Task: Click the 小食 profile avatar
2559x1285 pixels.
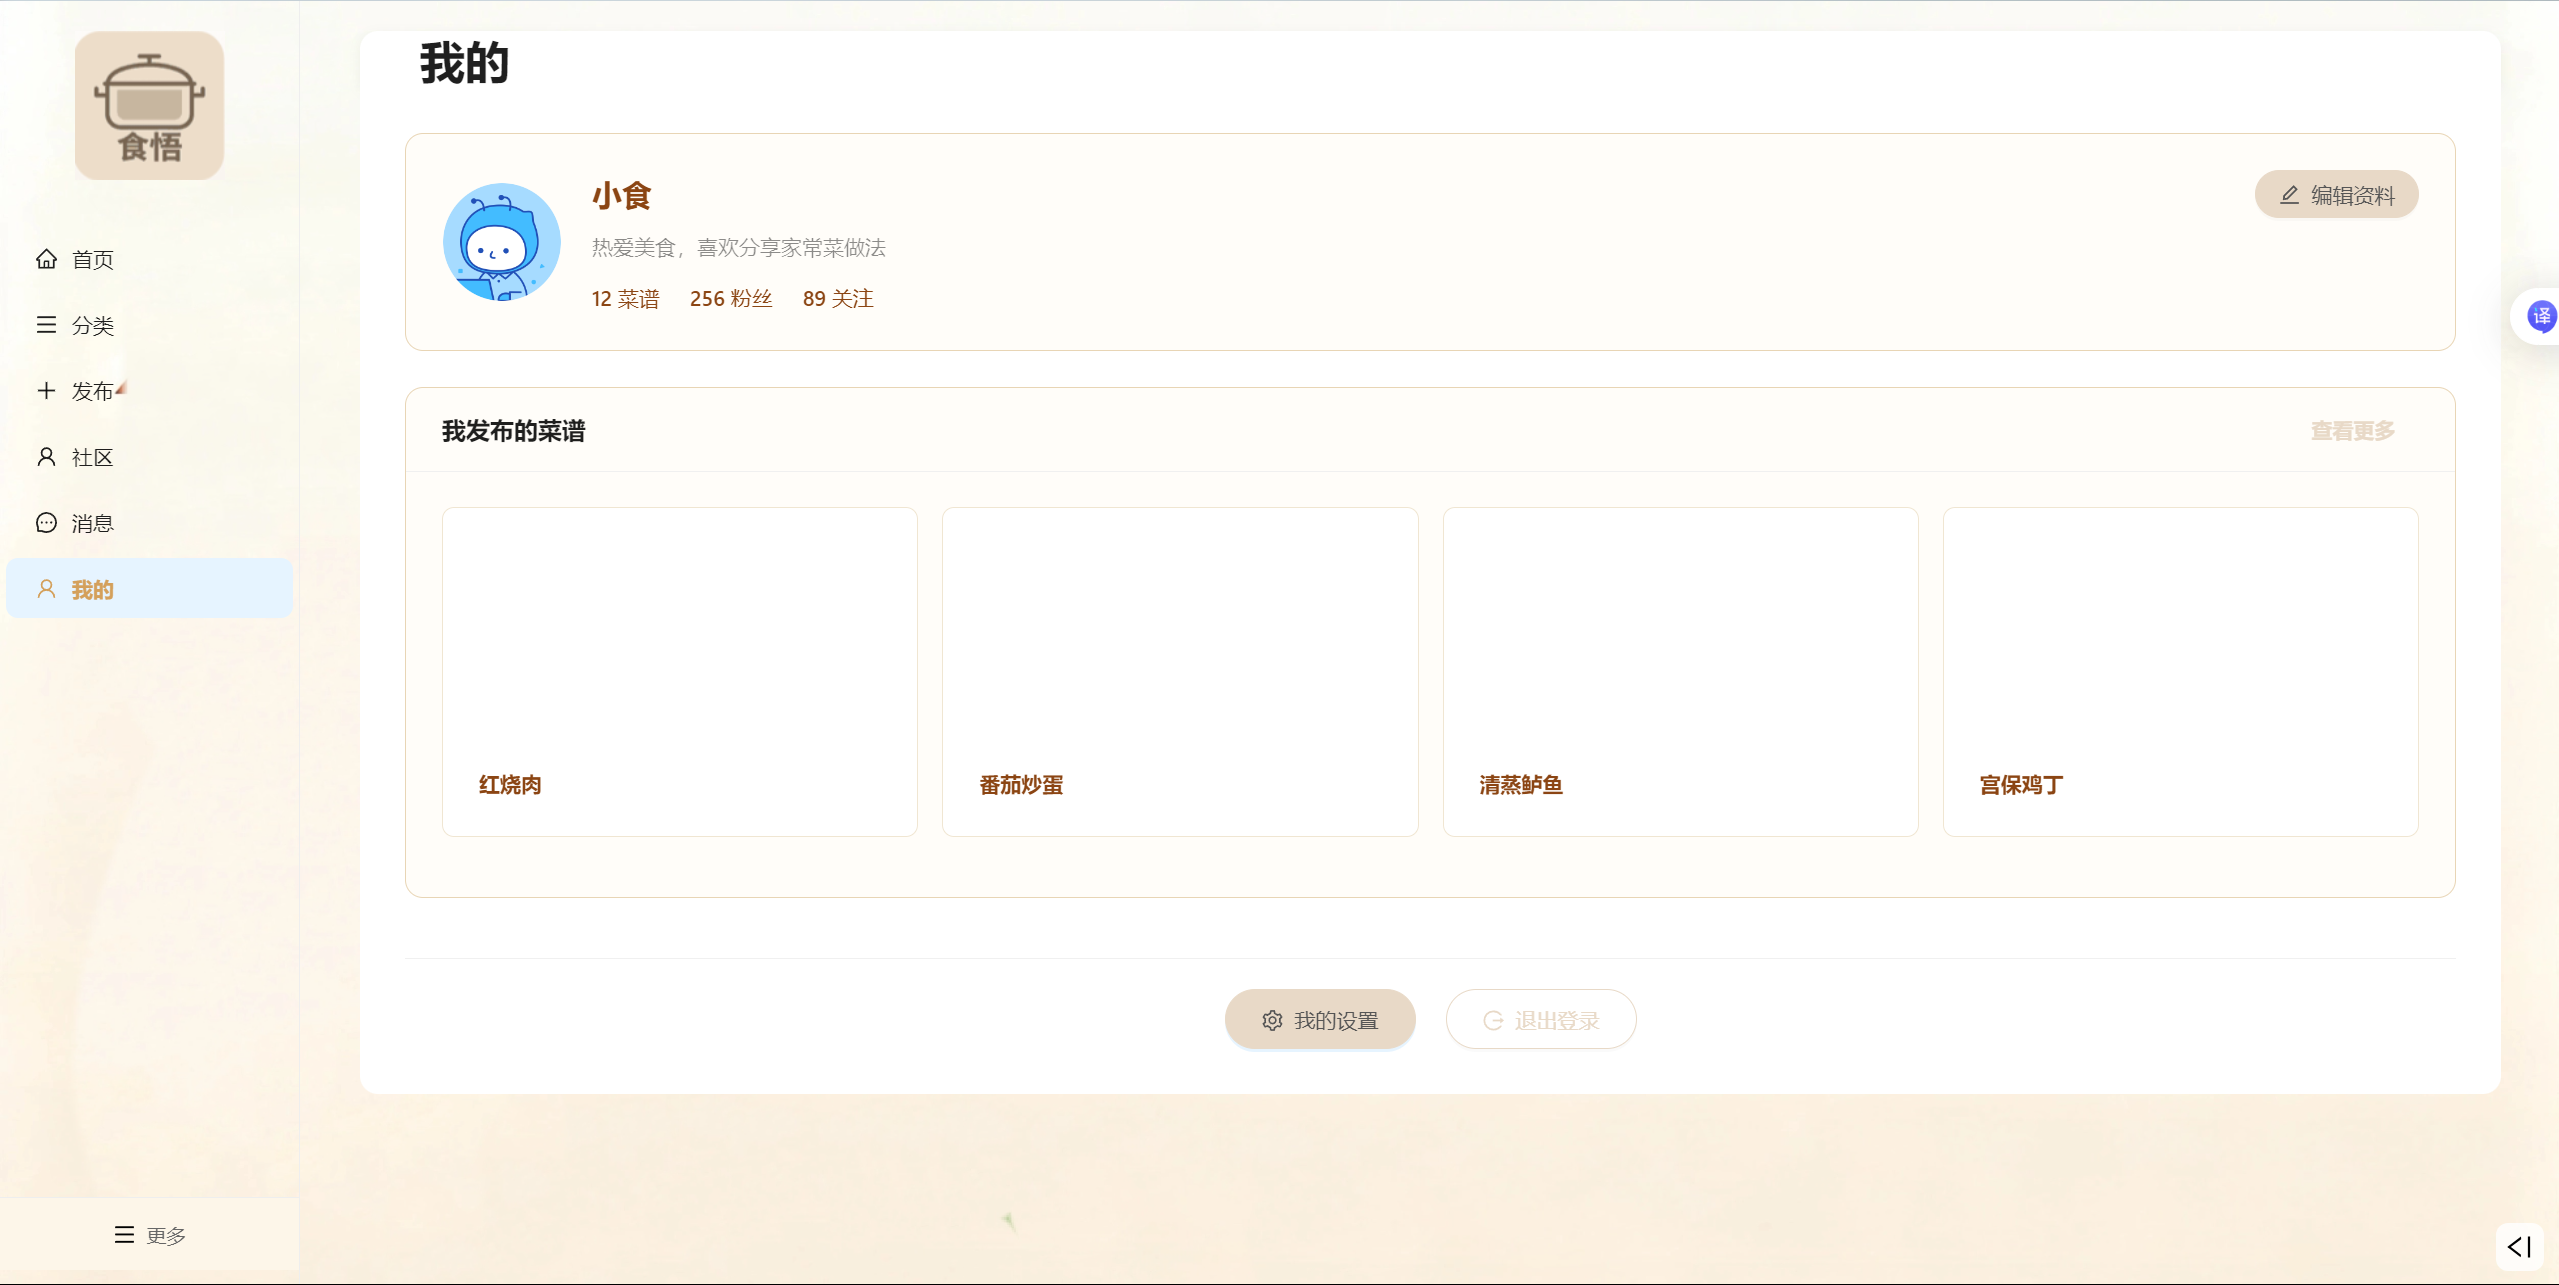Action: coord(501,242)
